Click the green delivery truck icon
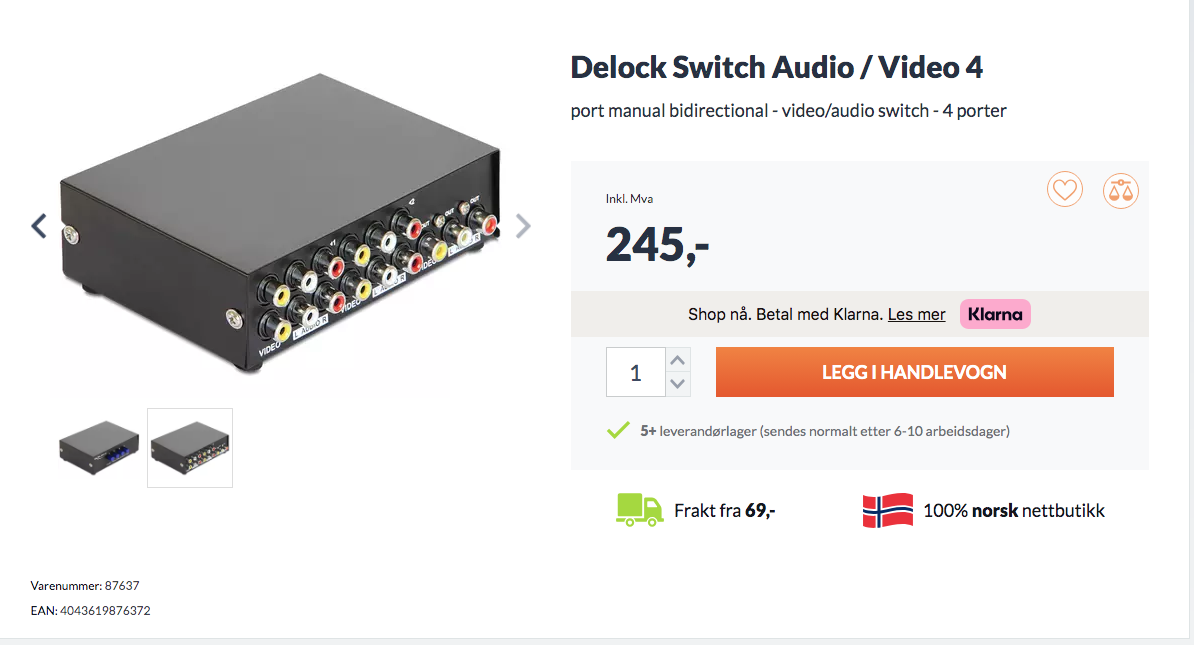1194x645 pixels. tap(639, 510)
